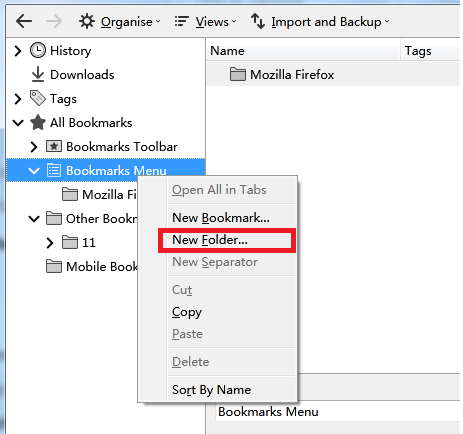The height and width of the screenshot is (434, 463).
Task: Select Mozilla Firefox folder in sidebar tree
Action: point(109,195)
